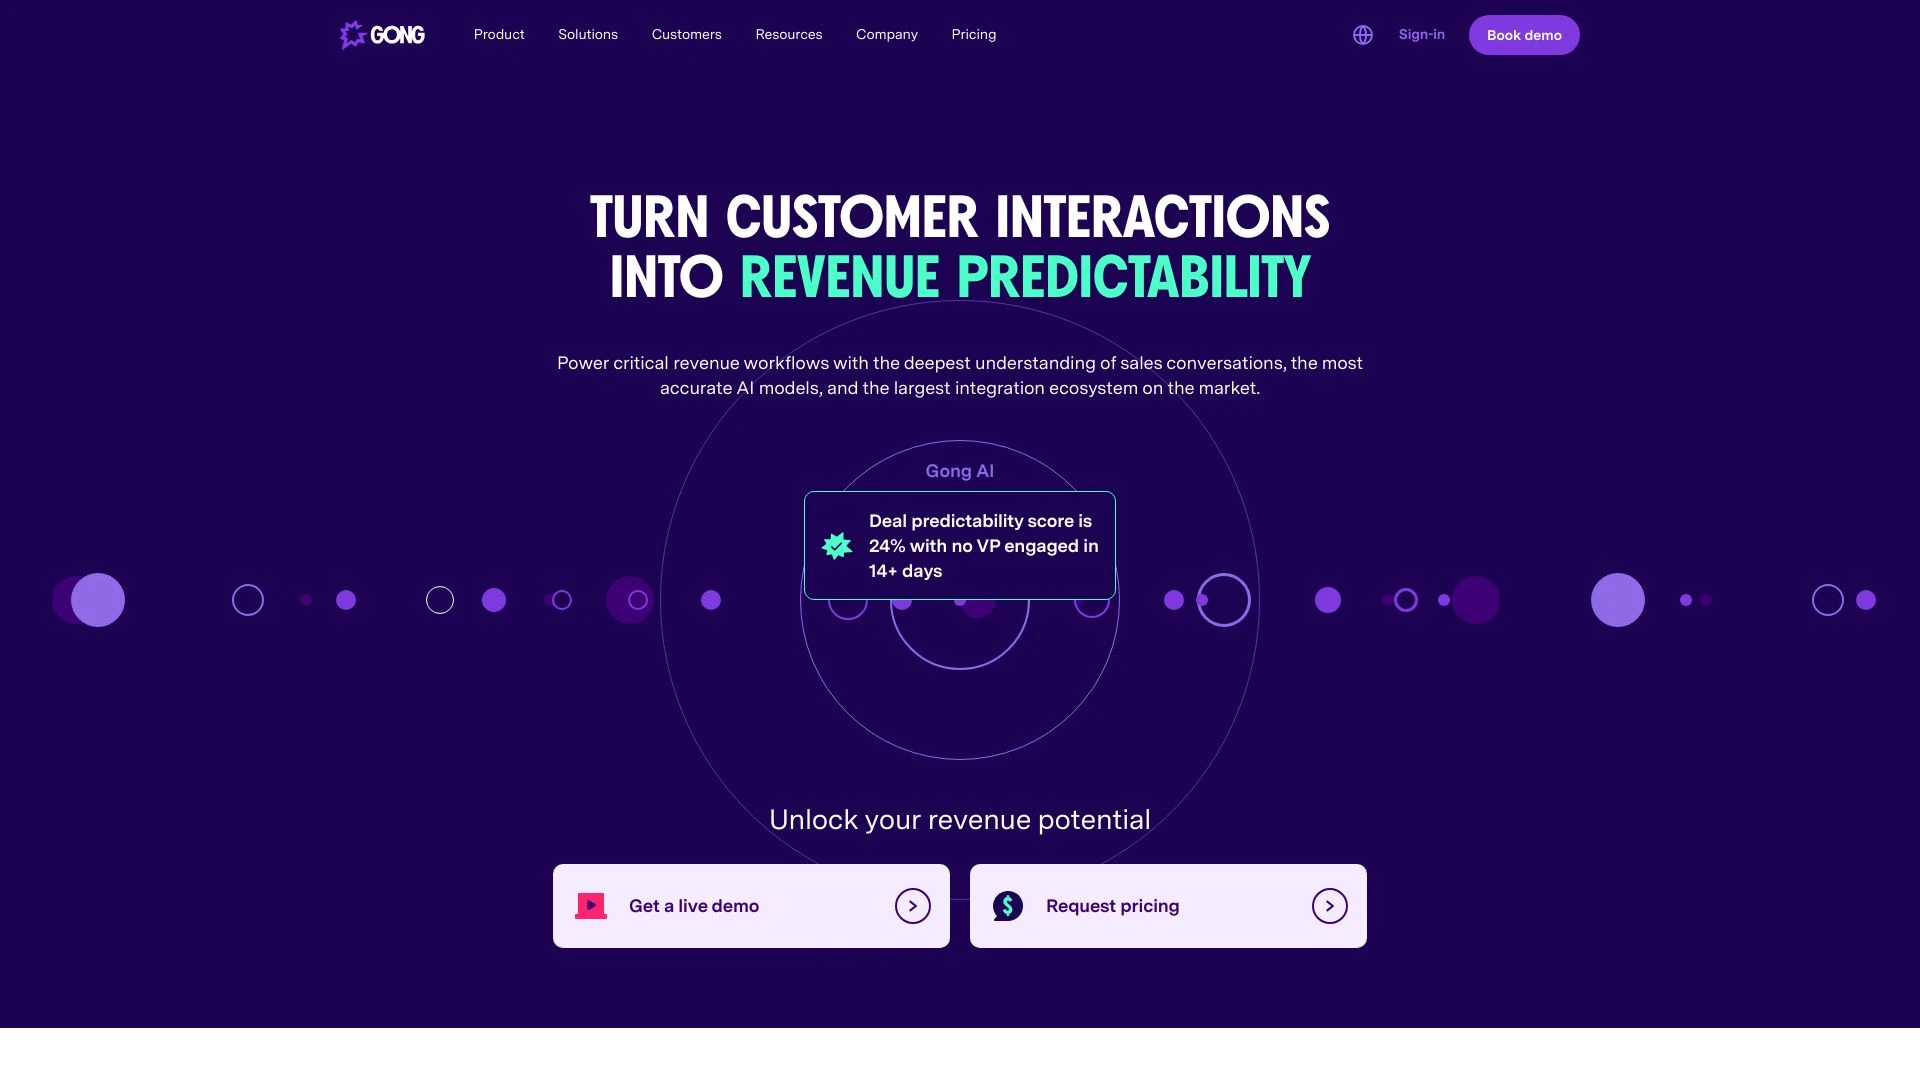Click the Book demo button
Image resolution: width=1920 pixels, height=1080 pixels.
(x=1523, y=34)
